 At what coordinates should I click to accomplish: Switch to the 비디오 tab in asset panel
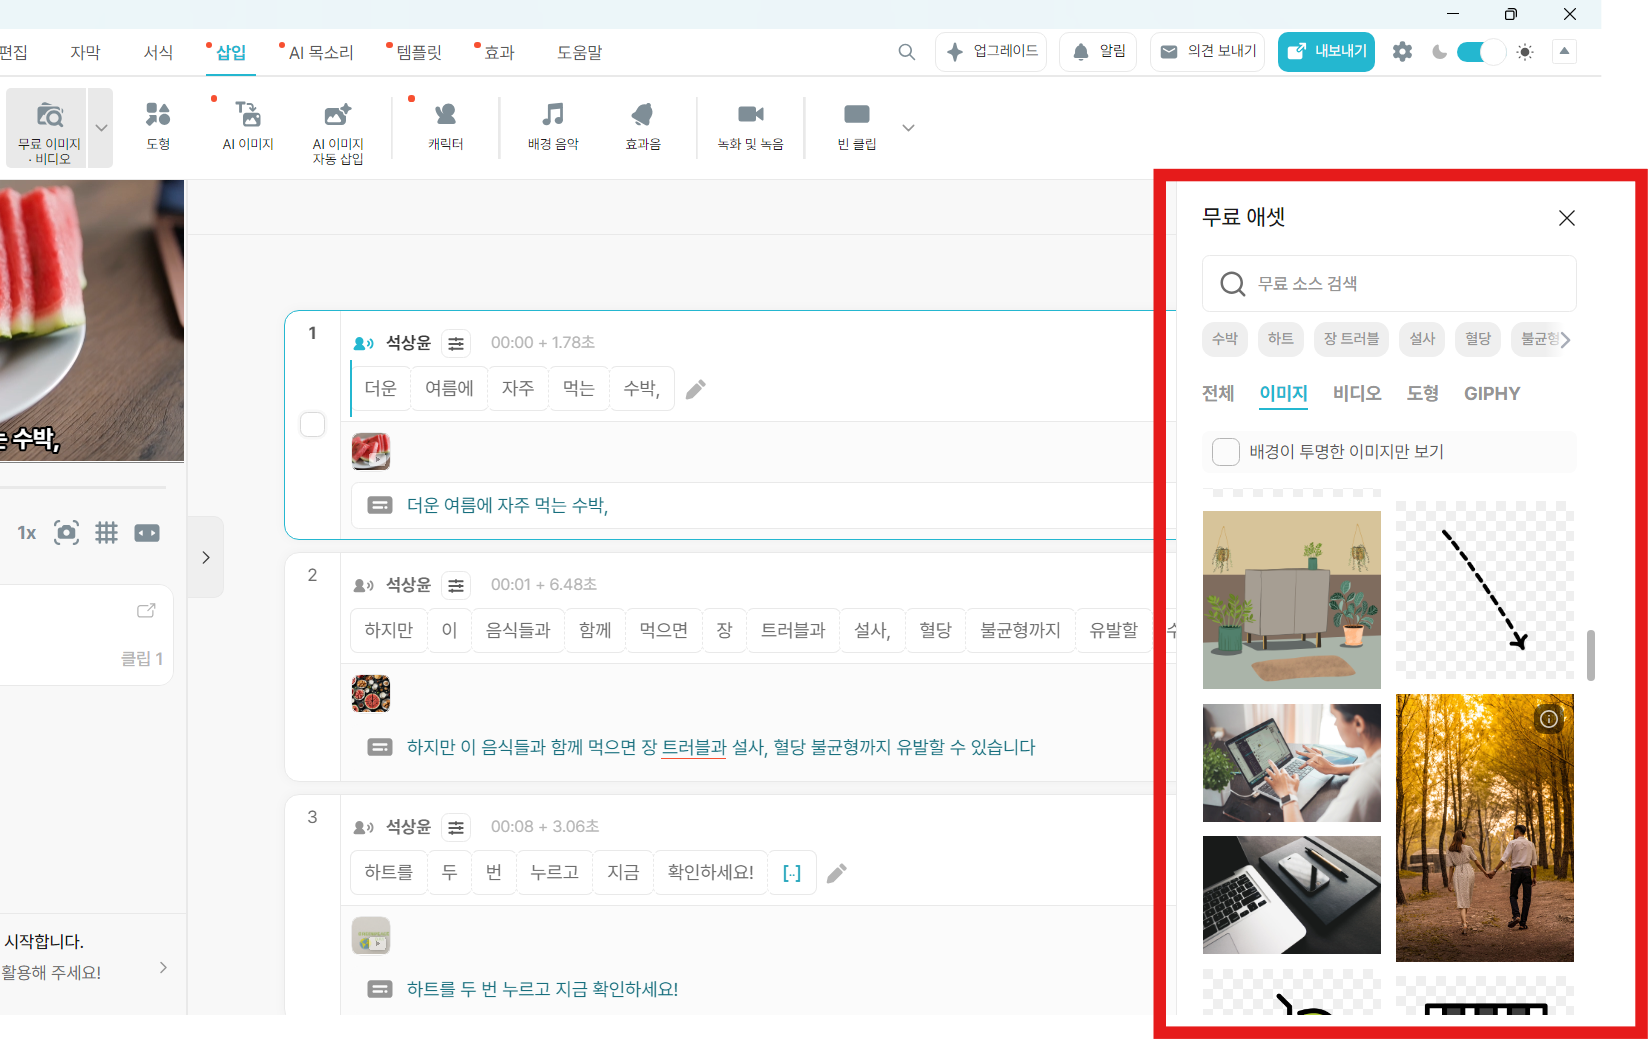(1357, 393)
